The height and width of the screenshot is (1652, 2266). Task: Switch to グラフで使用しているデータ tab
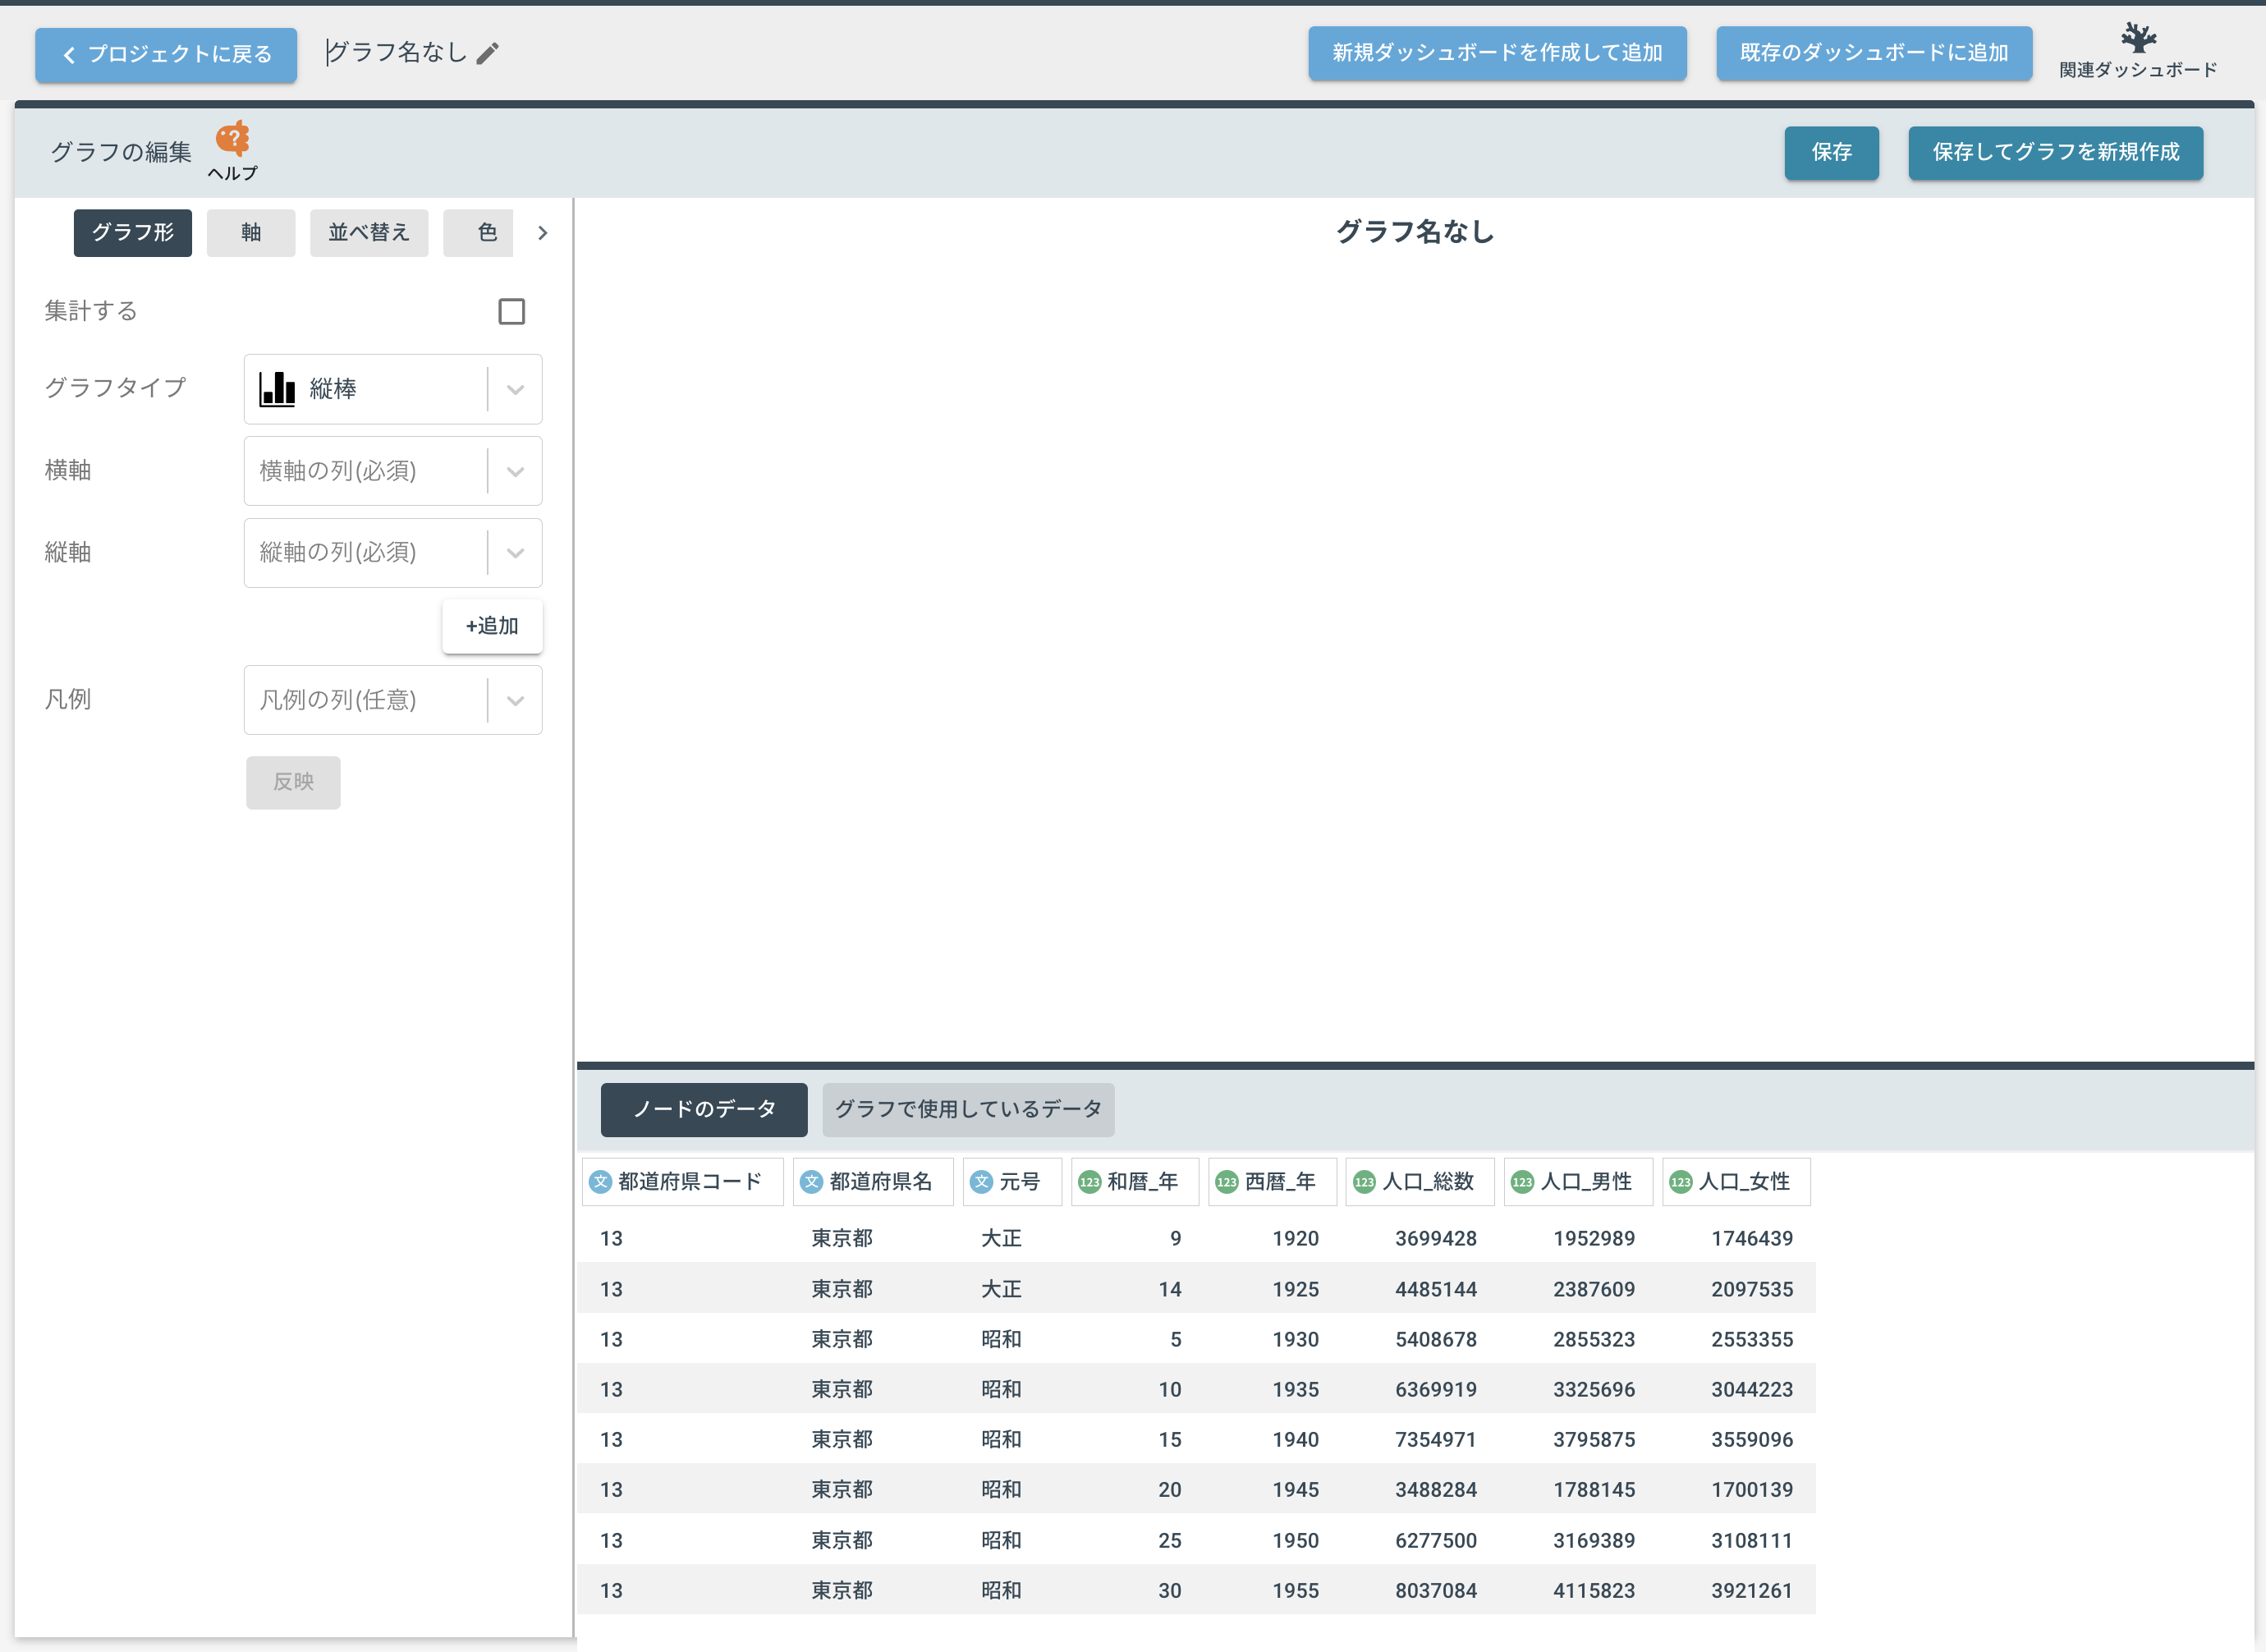click(968, 1109)
